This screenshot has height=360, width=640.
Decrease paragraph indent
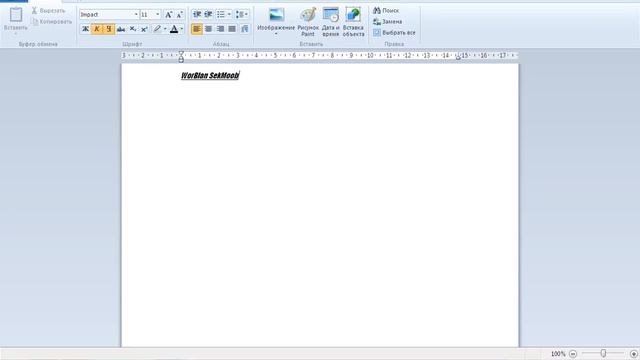pos(197,15)
